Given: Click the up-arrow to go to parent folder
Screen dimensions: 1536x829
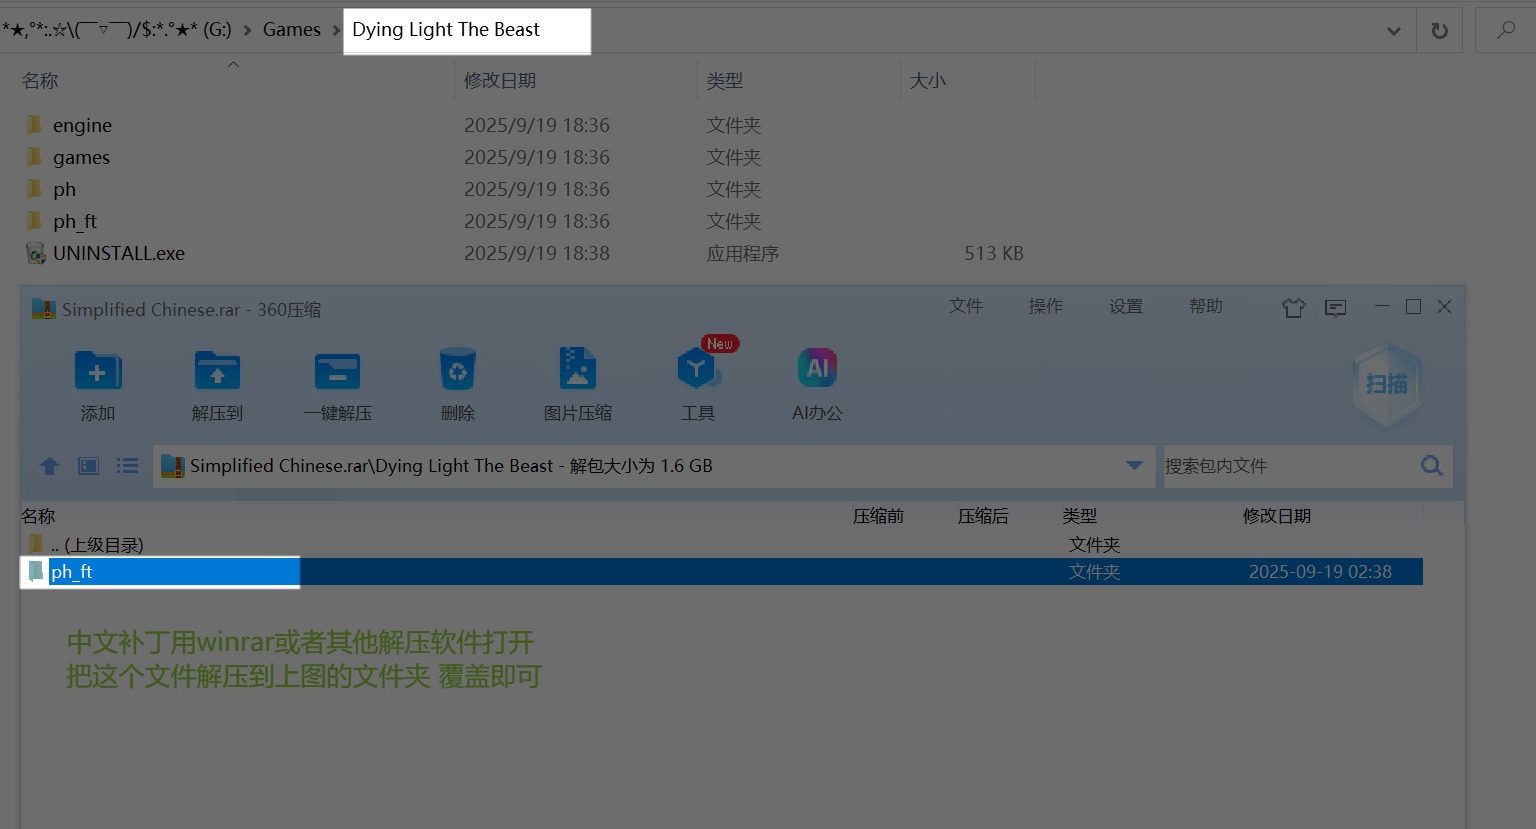Looking at the screenshot, I should (49, 466).
